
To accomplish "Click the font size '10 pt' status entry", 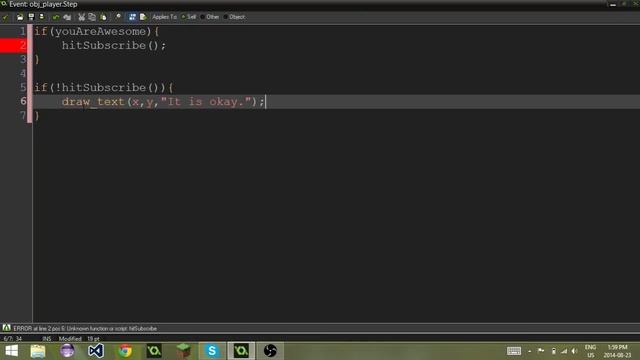I will click(93, 339).
